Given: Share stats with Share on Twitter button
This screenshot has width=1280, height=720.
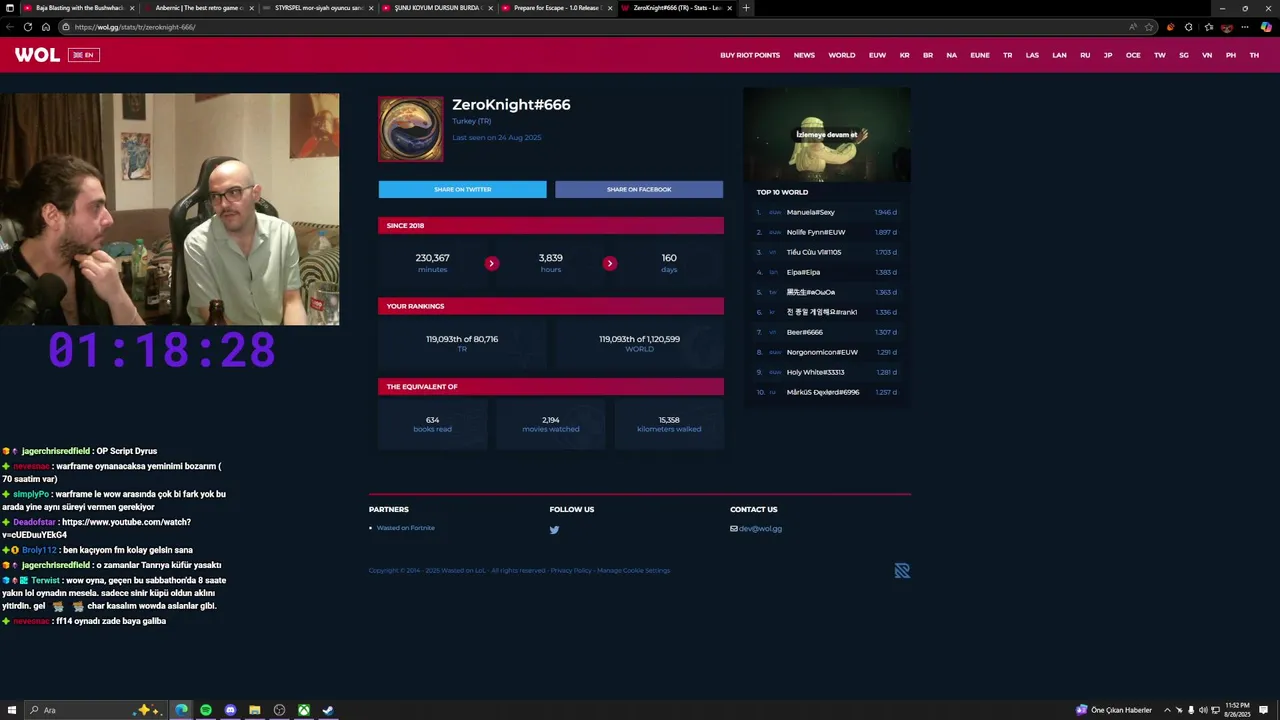Looking at the screenshot, I should pos(462,189).
